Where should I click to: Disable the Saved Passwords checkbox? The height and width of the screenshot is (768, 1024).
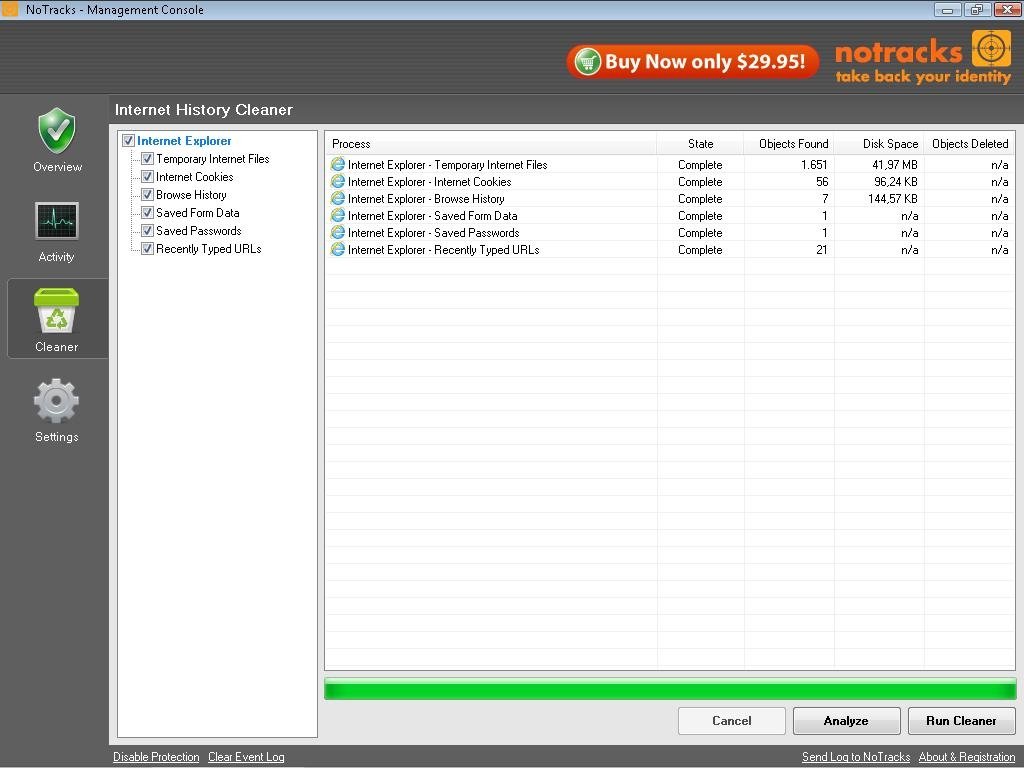[x=148, y=231]
